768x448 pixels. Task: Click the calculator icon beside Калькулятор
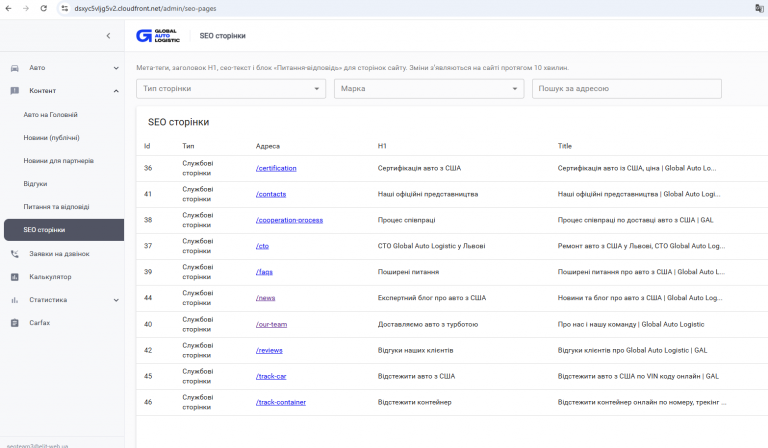coord(15,277)
